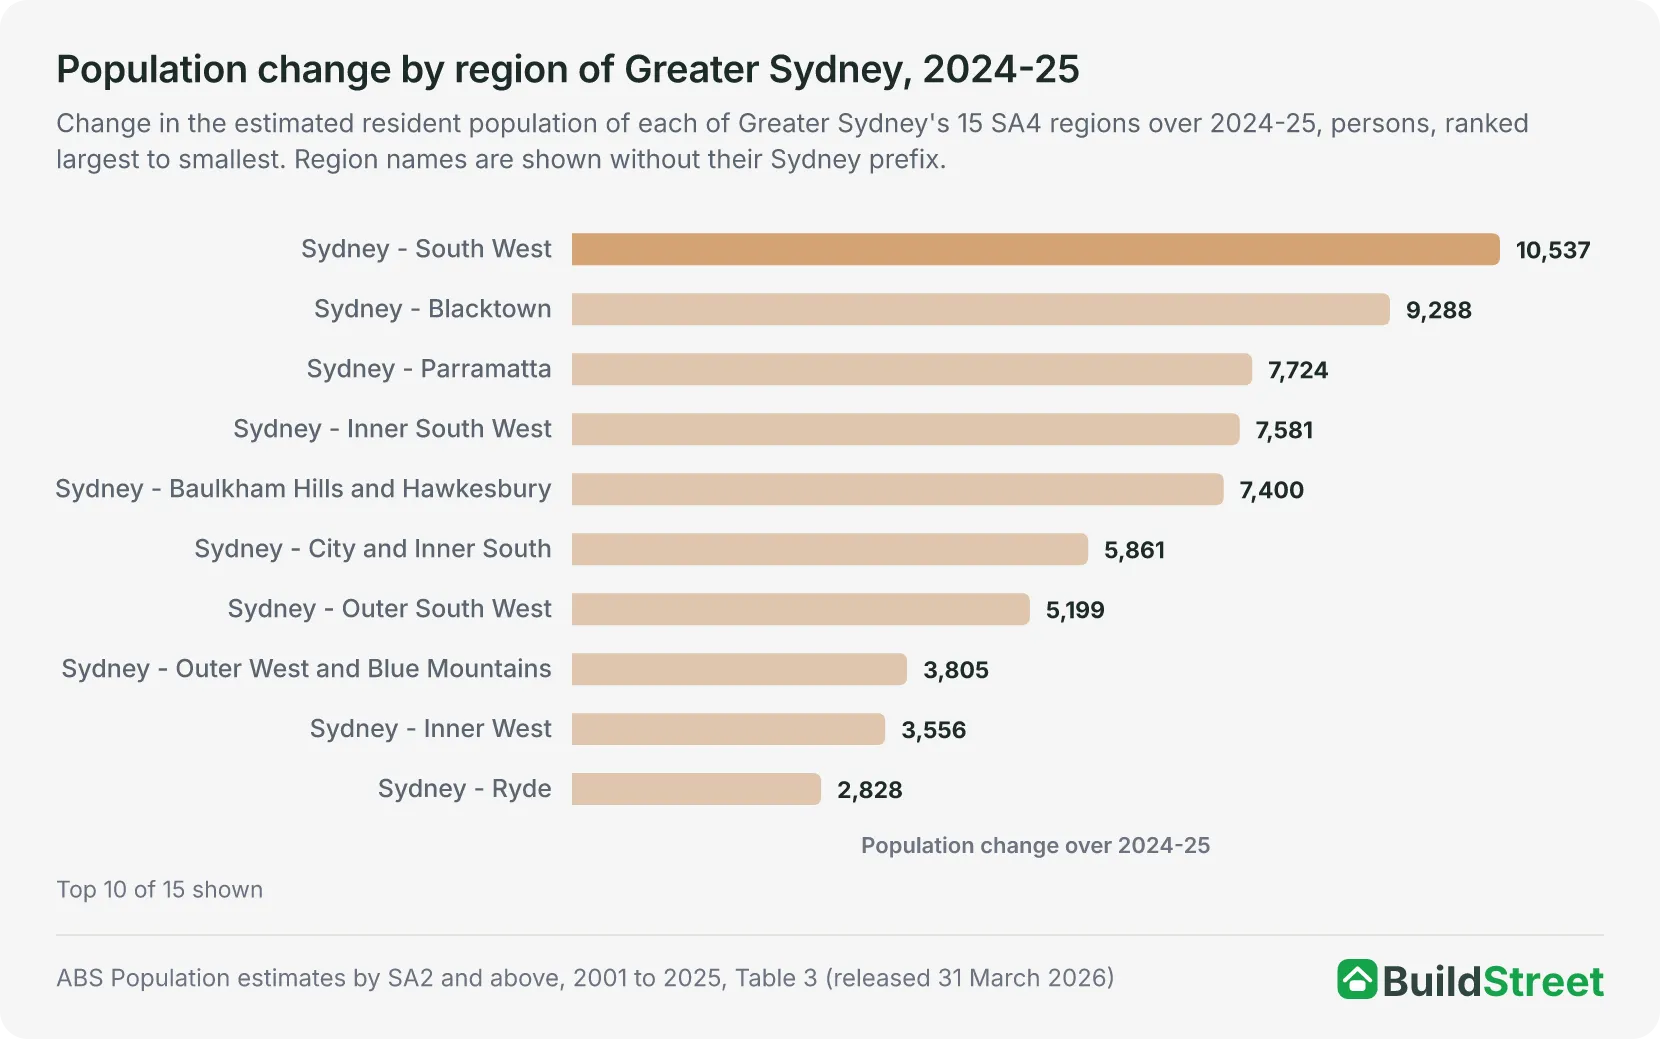Viewport: 1660px width, 1039px height.
Task: Select the label 'Sydney - Inner West'
Action: click(x=431, y=729)
